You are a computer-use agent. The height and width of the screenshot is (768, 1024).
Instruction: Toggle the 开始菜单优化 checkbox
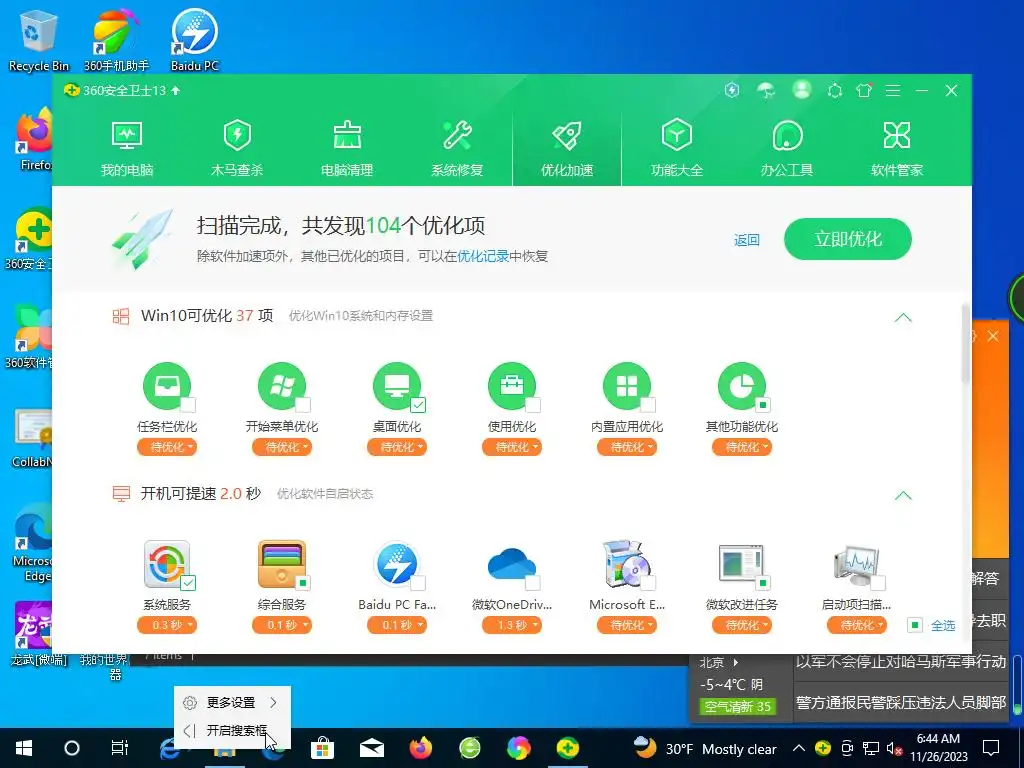point(302,405)
